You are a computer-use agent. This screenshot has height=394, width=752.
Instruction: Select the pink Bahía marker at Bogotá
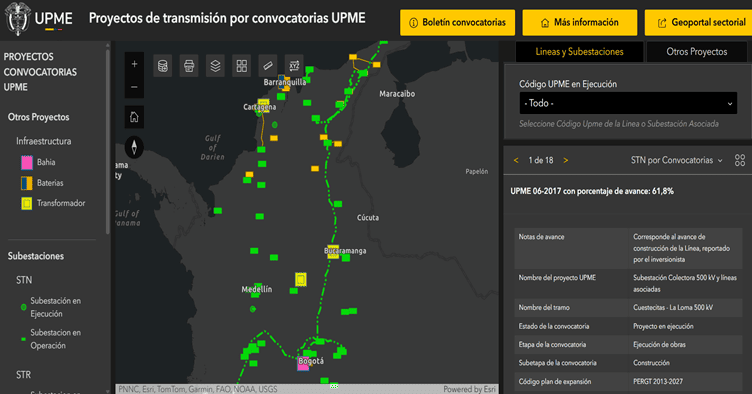pos(303,365)
